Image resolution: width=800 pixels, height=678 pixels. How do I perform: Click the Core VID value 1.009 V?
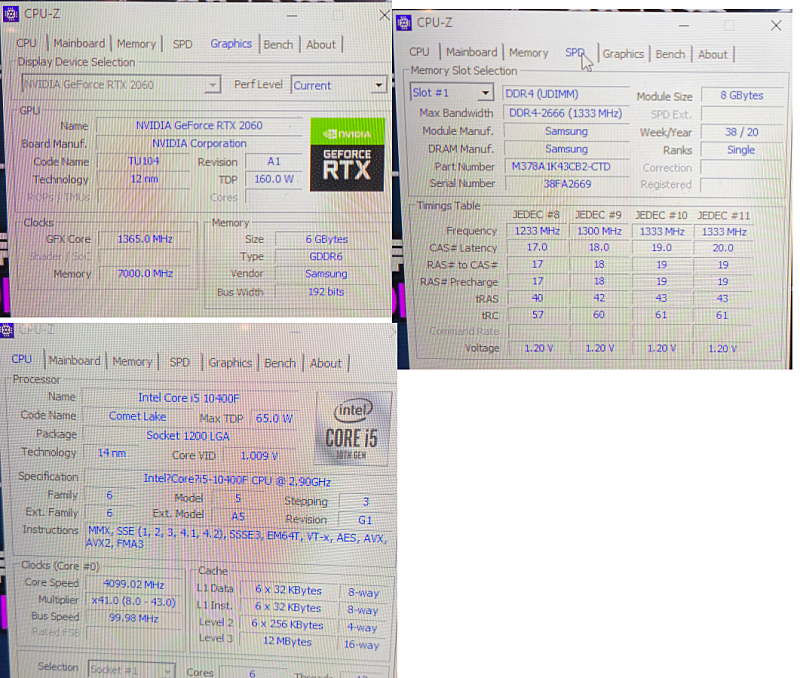click(259, 456)
